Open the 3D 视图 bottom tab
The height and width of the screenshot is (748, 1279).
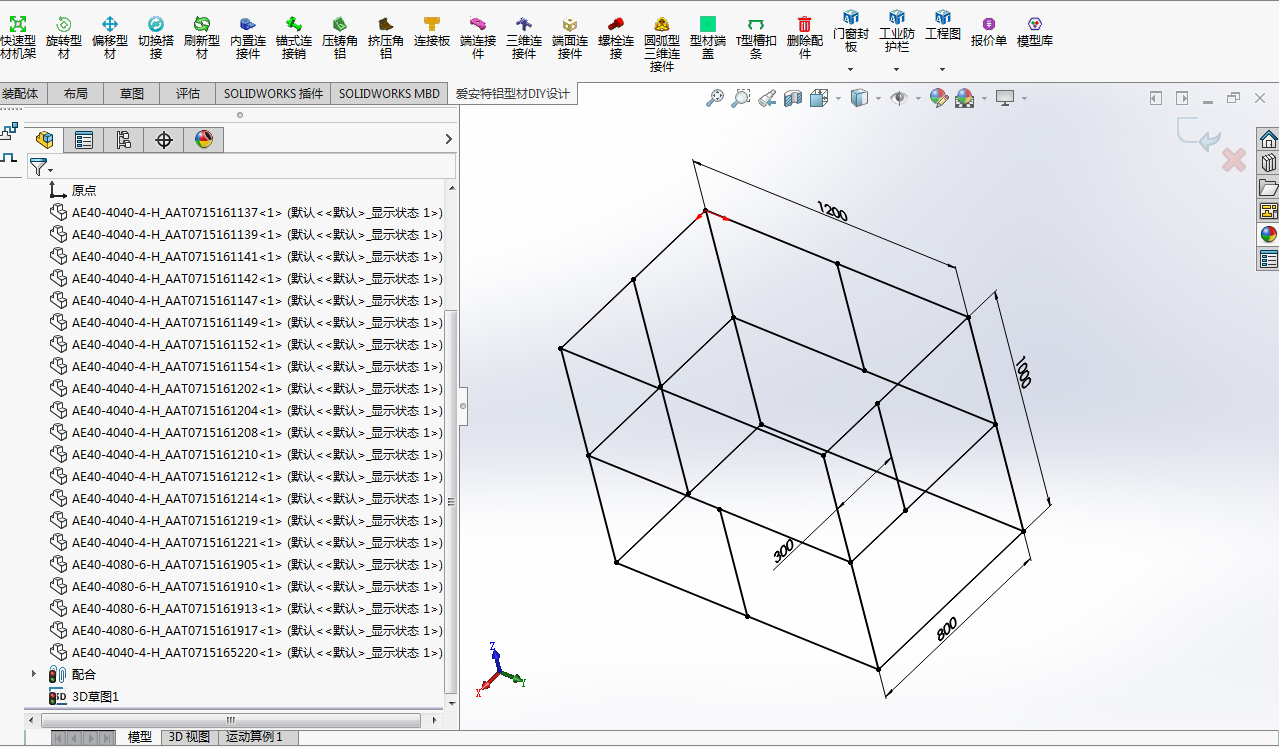[x=189, y=737]
